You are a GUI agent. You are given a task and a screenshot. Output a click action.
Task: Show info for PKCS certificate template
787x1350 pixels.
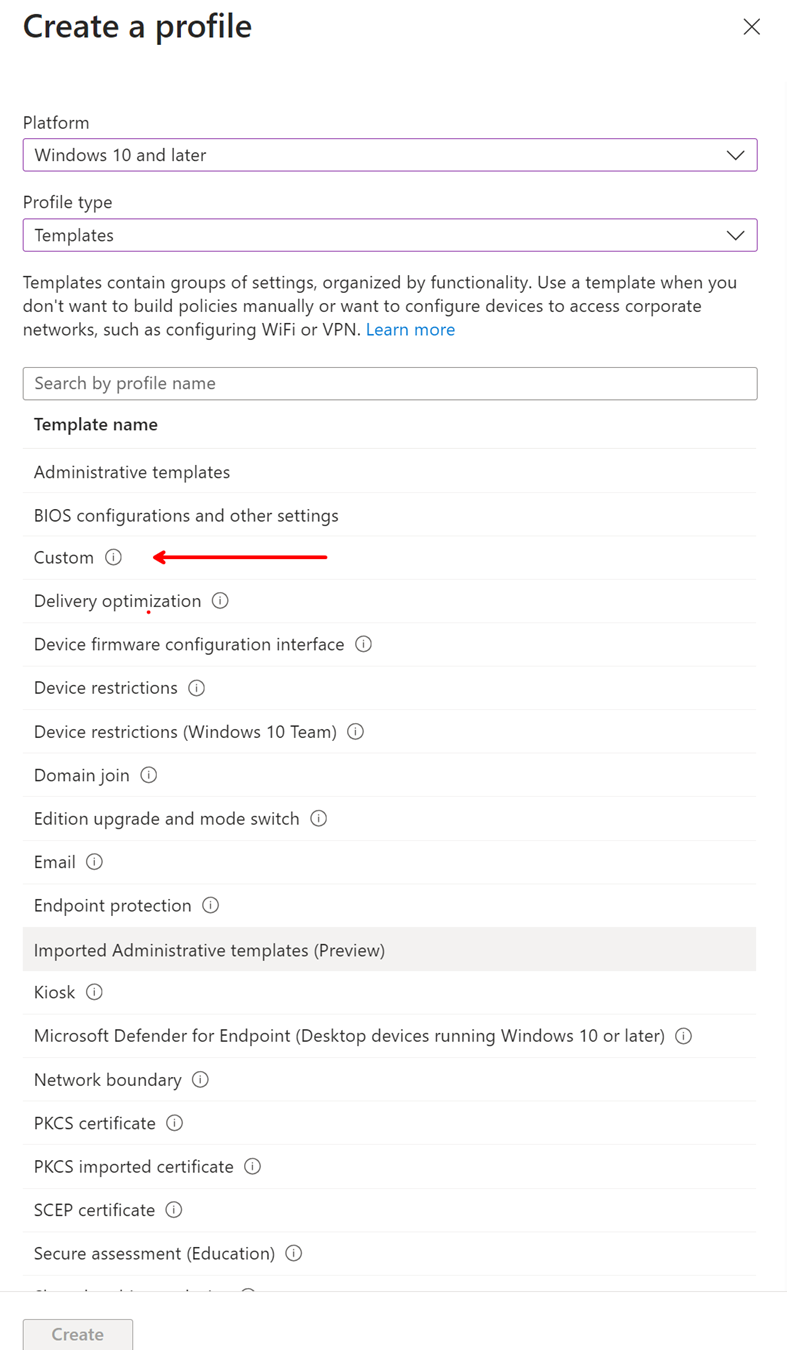[175, 1123]
